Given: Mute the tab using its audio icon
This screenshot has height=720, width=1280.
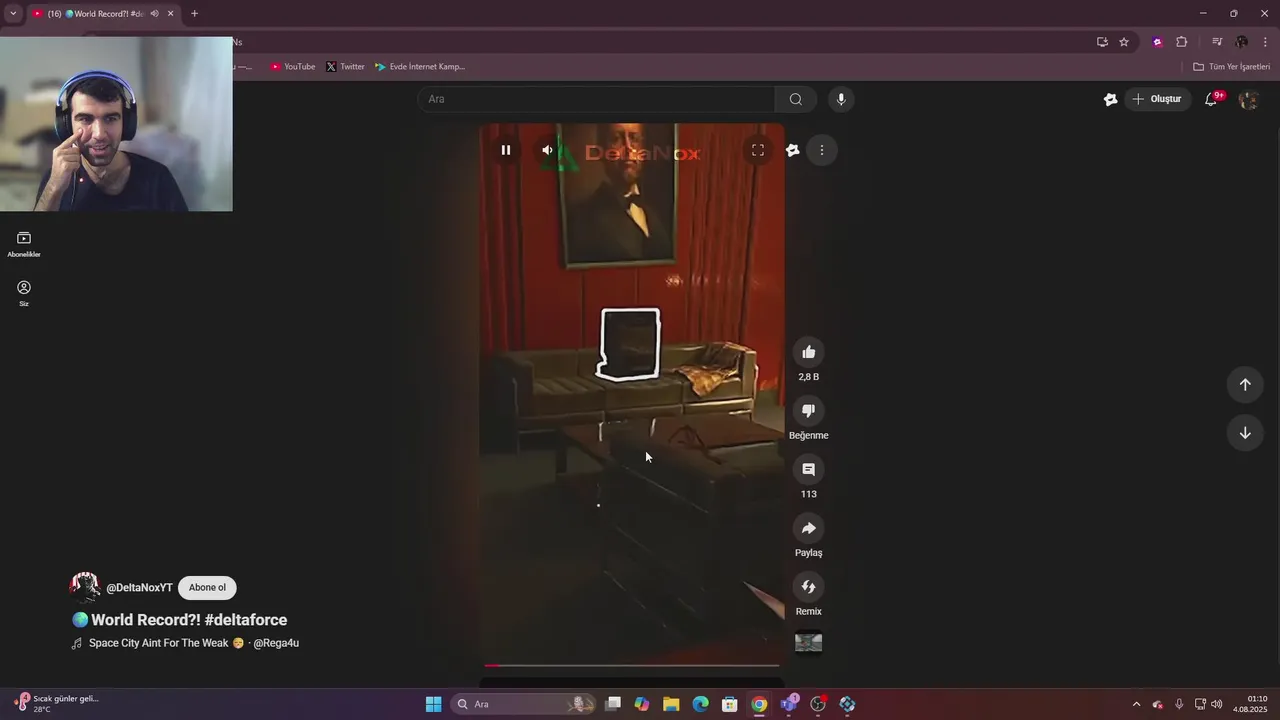Looking at the screenshot, I should [155, 14].
